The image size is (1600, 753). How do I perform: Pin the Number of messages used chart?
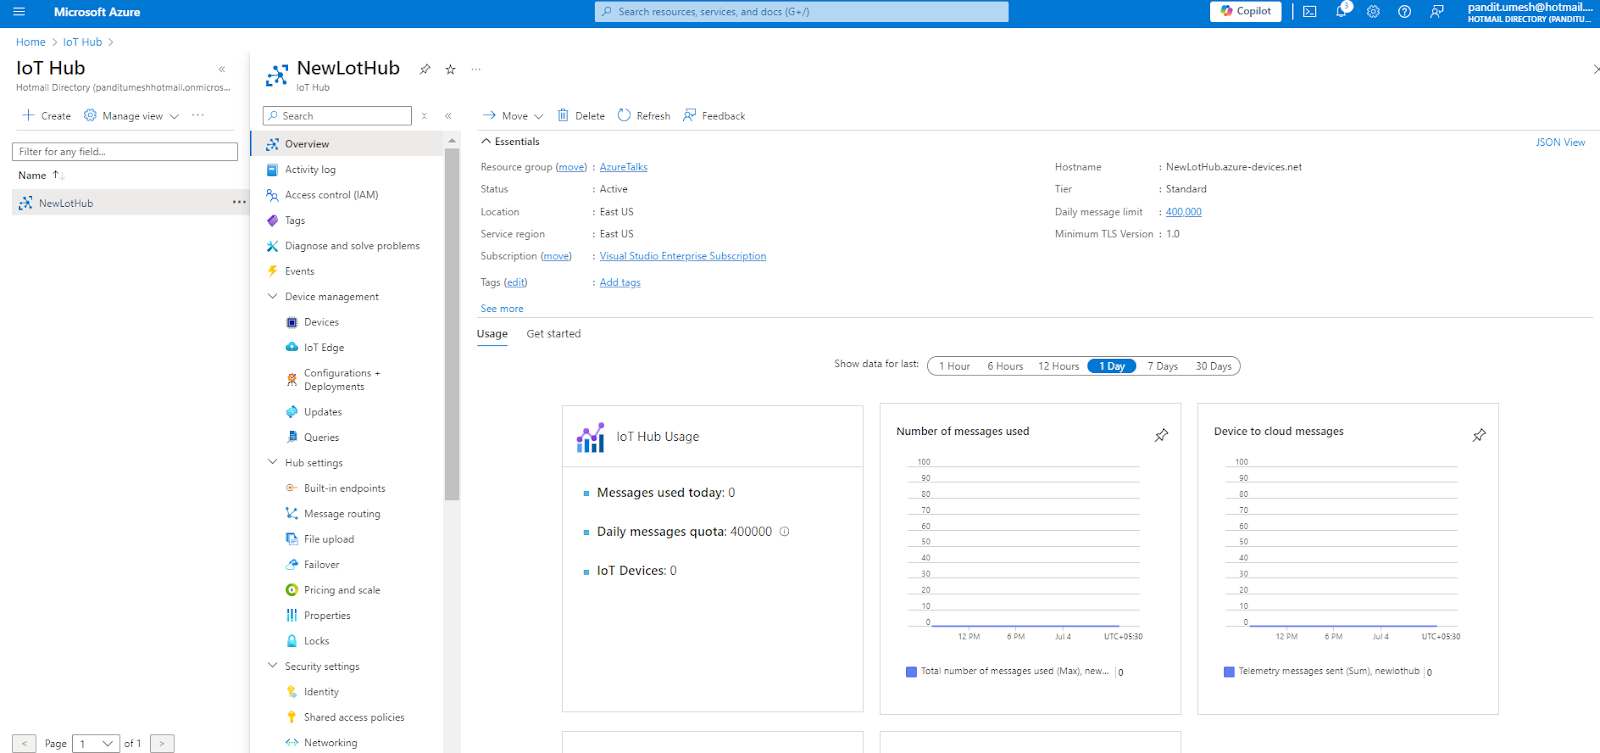(x=1161, y=435)
